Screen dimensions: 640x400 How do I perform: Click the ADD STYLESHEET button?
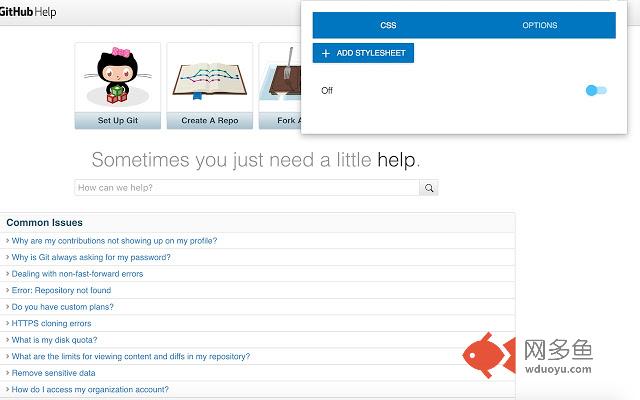pos(363,53)
